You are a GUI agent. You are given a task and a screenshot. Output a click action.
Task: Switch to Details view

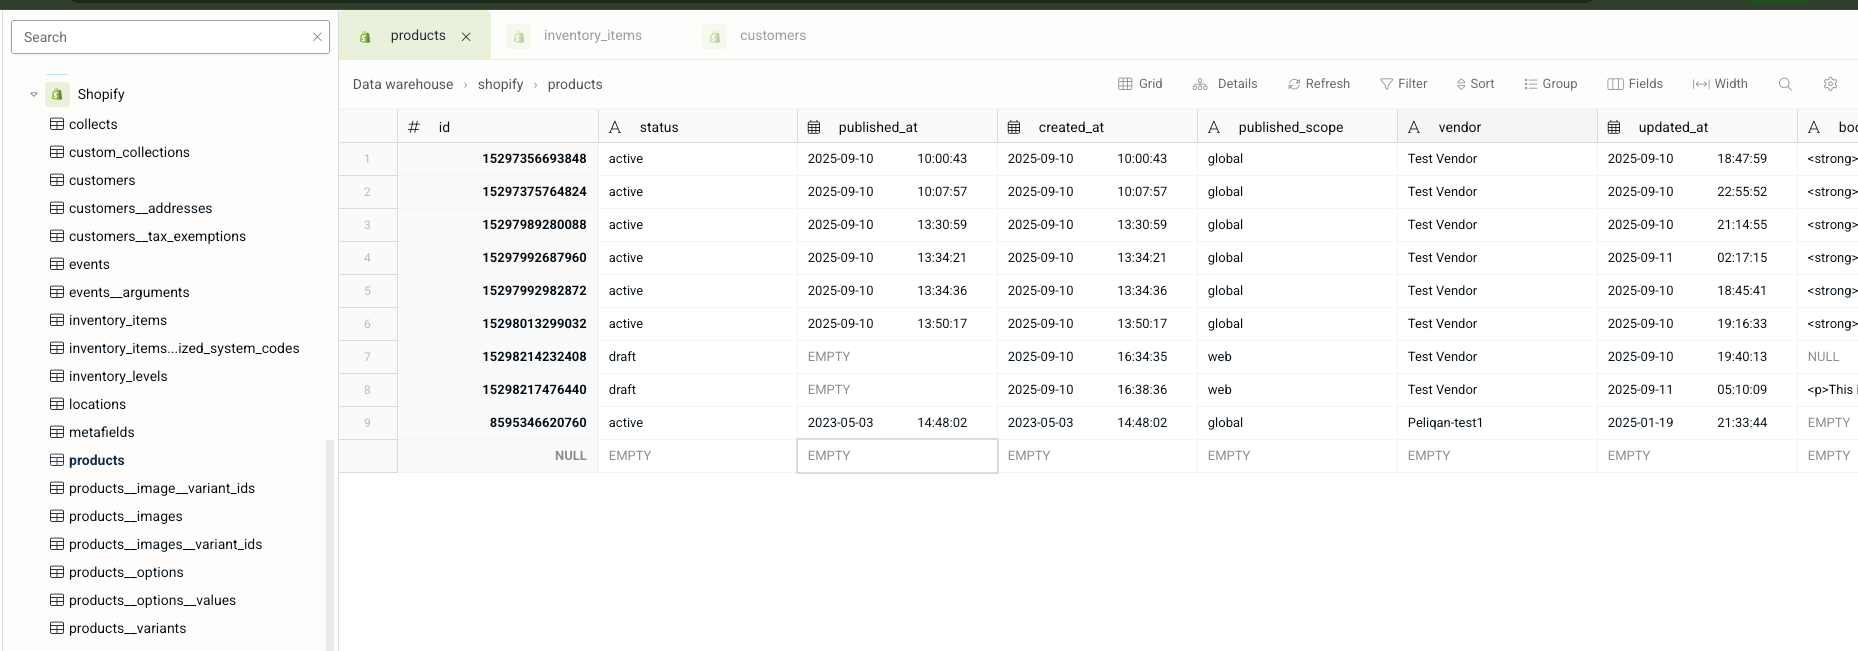coord(1225,84)
